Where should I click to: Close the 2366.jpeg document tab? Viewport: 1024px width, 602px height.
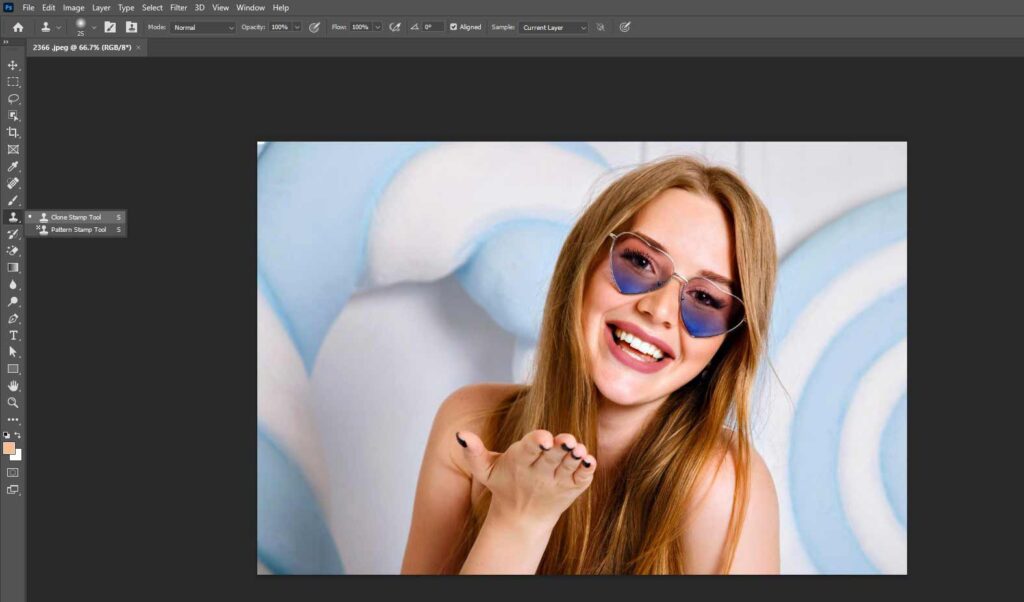pos(138,48)
